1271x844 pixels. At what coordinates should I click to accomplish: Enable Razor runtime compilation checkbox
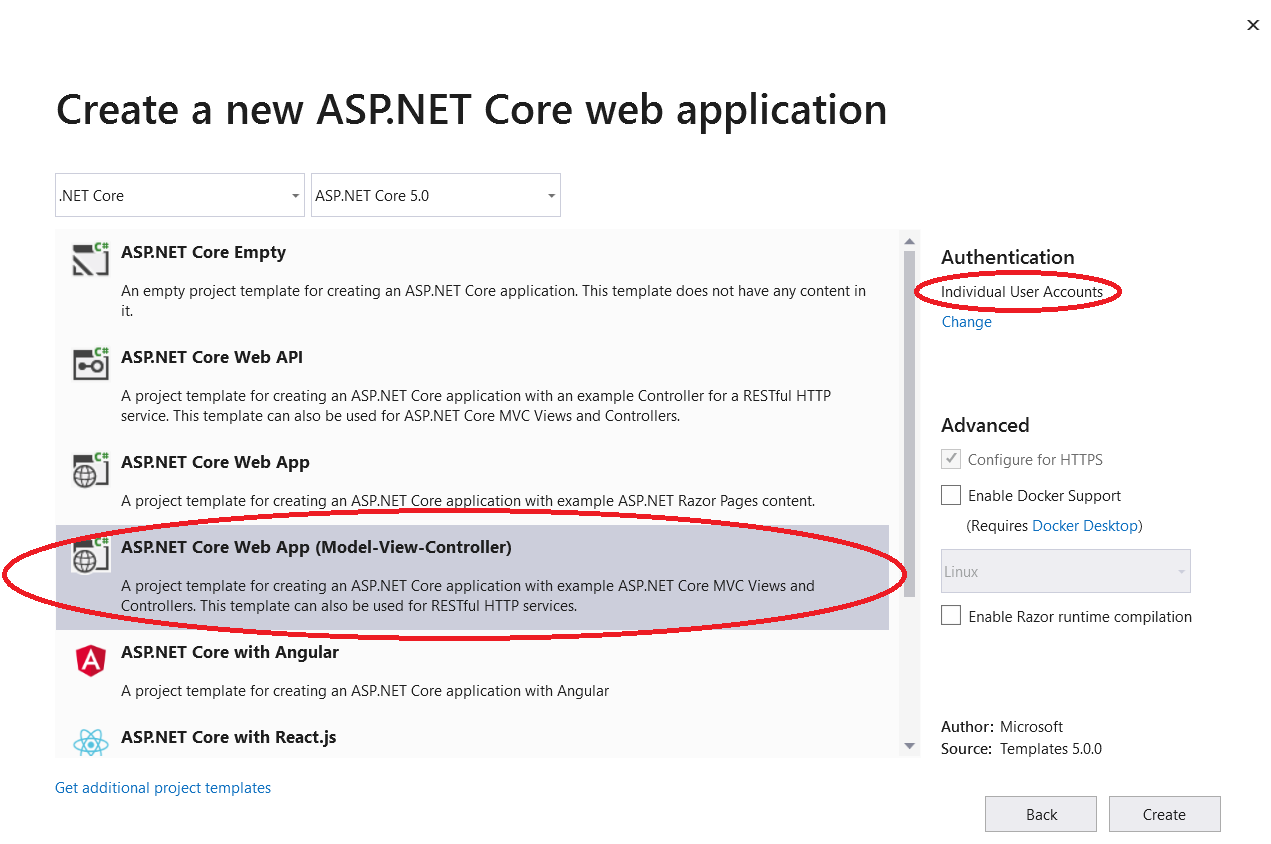(951, 616)
